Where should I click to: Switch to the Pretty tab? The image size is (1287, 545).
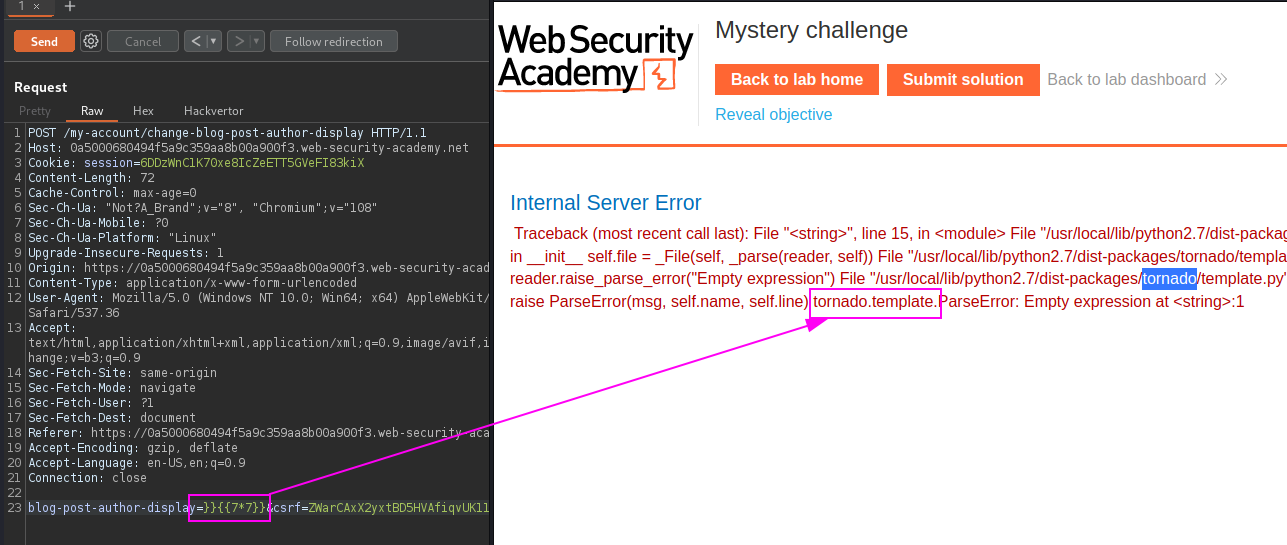[35, 111]
